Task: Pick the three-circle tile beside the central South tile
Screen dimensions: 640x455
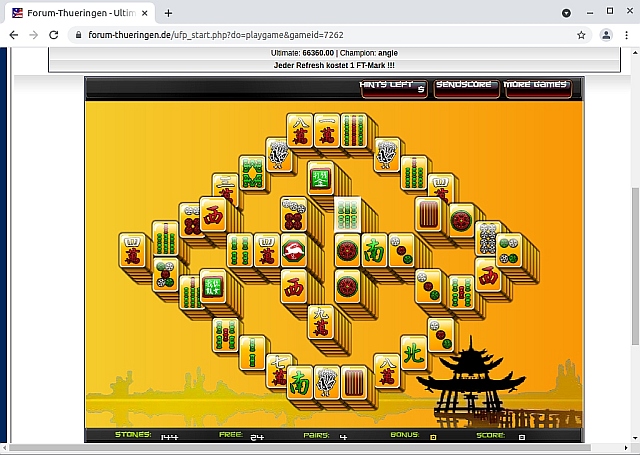Action: coord(401,250)
